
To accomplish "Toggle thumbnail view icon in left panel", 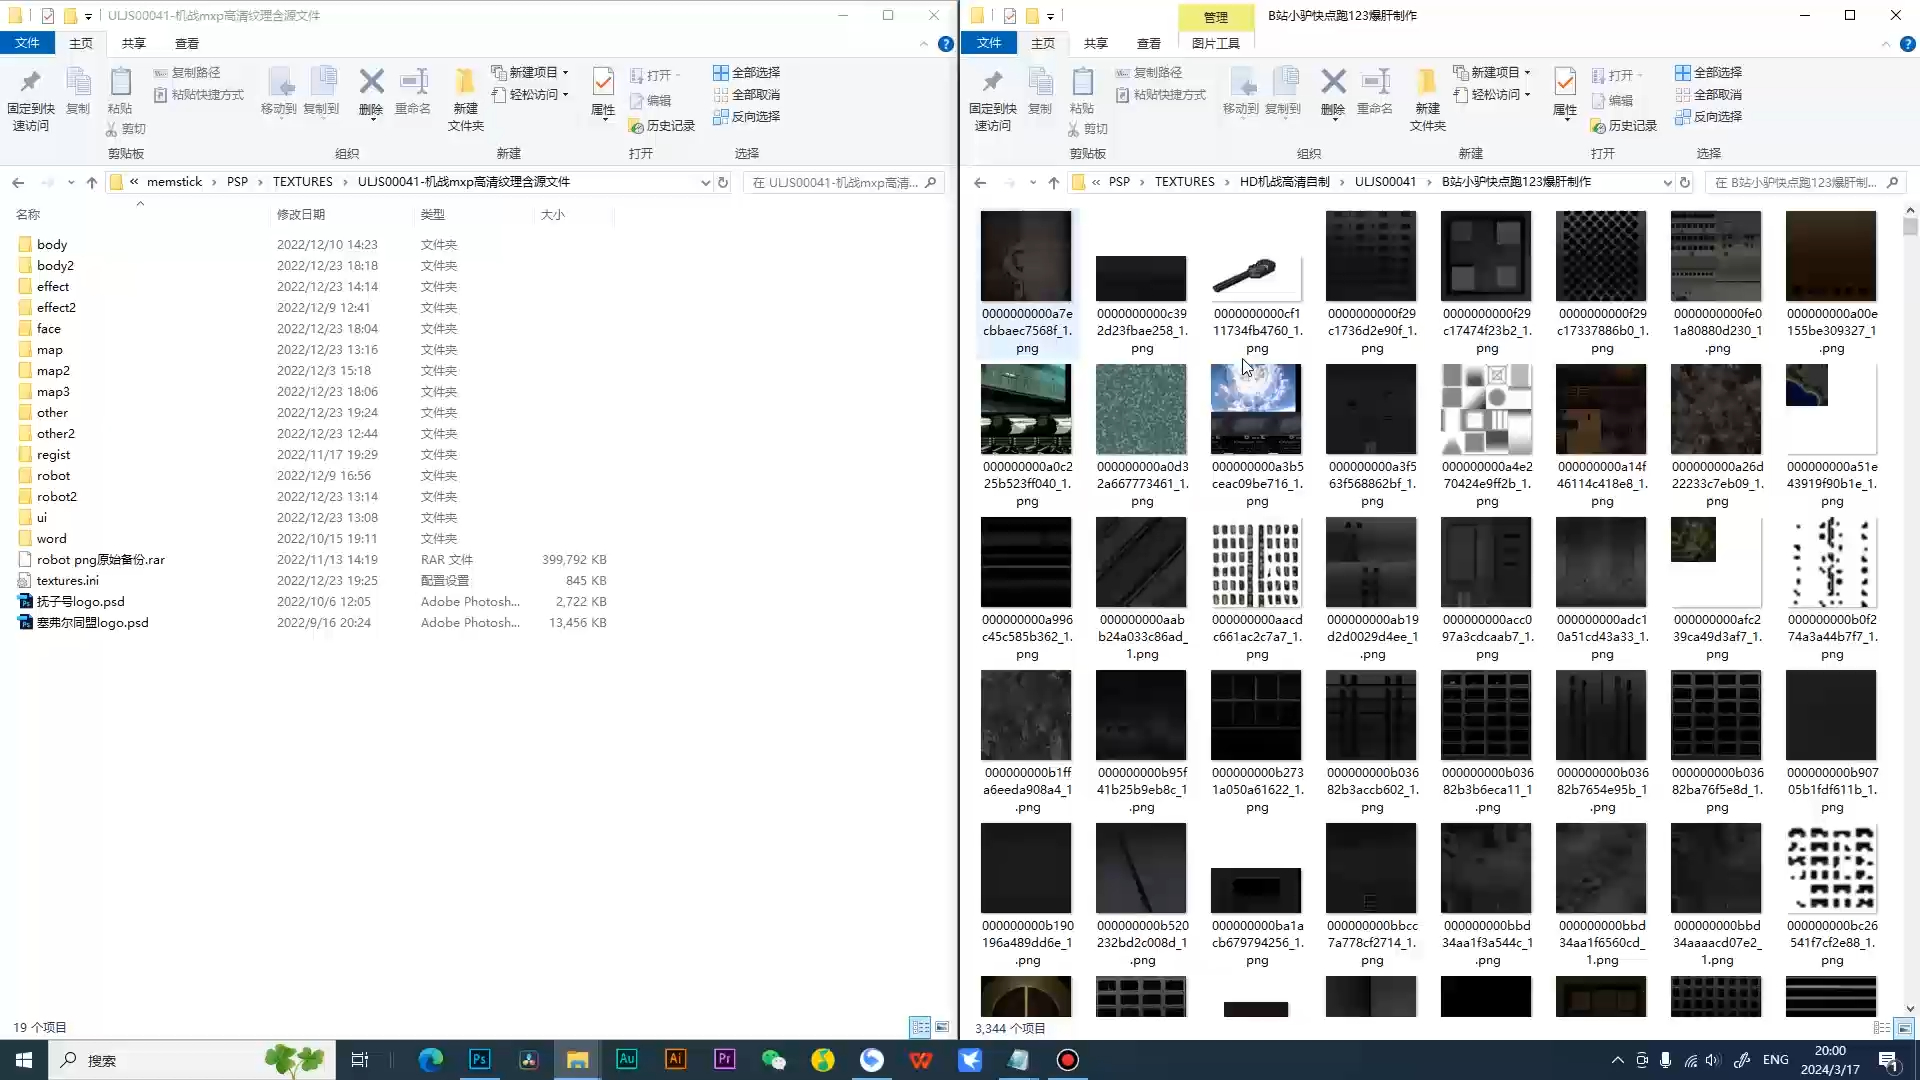I will tap(942, 1027).
